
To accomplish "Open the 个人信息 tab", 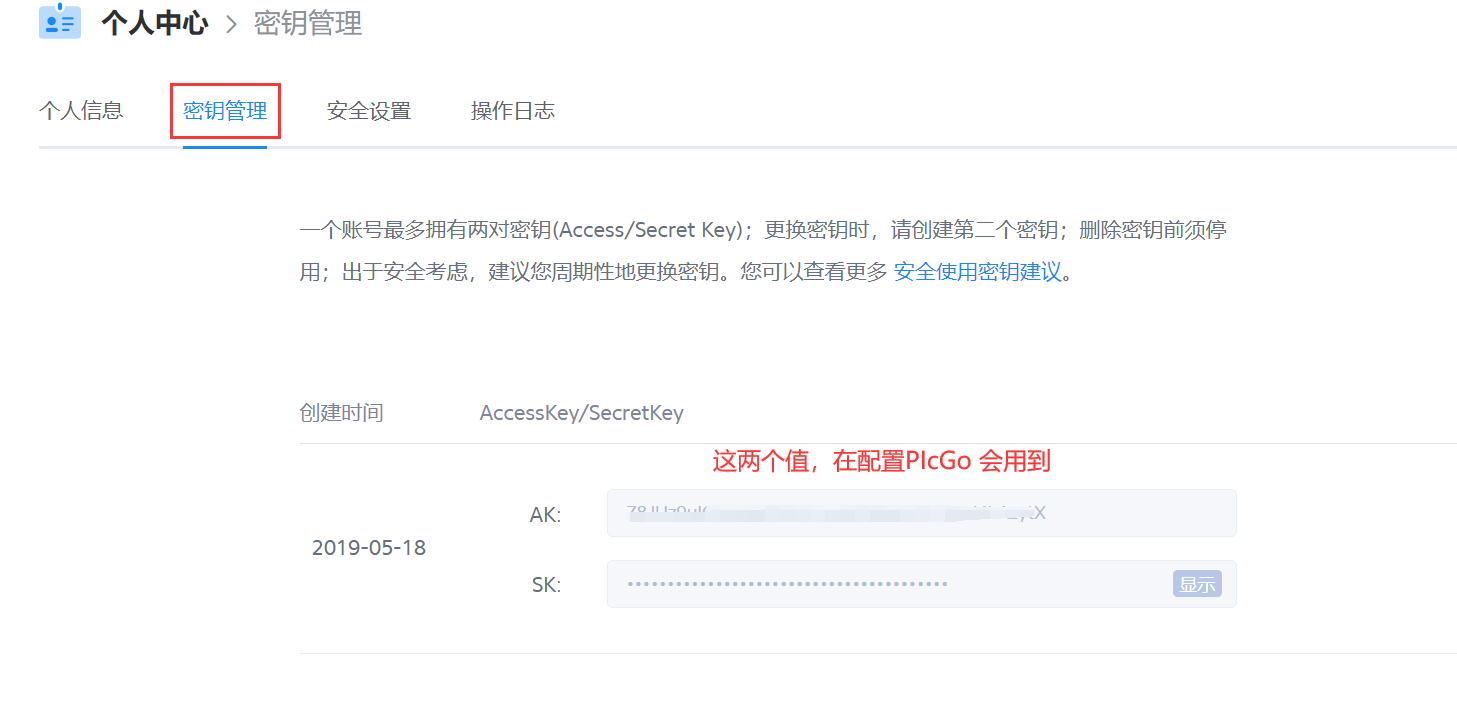I will point(81,110).
